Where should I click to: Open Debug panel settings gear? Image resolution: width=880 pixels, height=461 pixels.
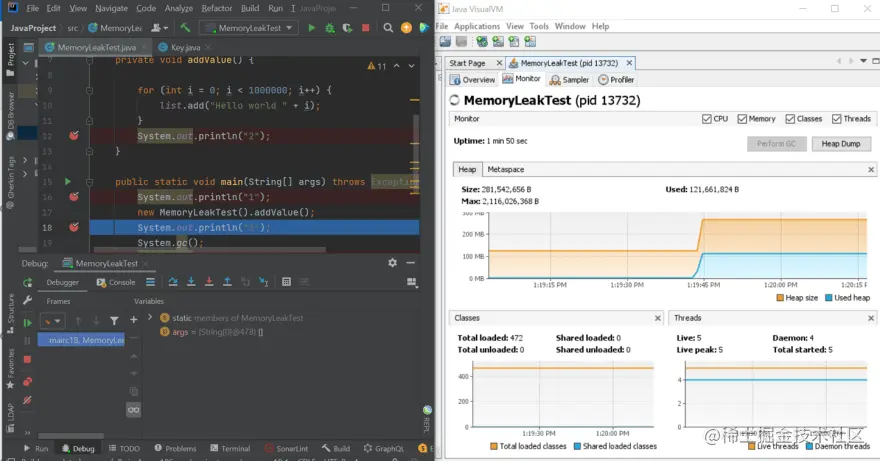[x=392, y=263]
